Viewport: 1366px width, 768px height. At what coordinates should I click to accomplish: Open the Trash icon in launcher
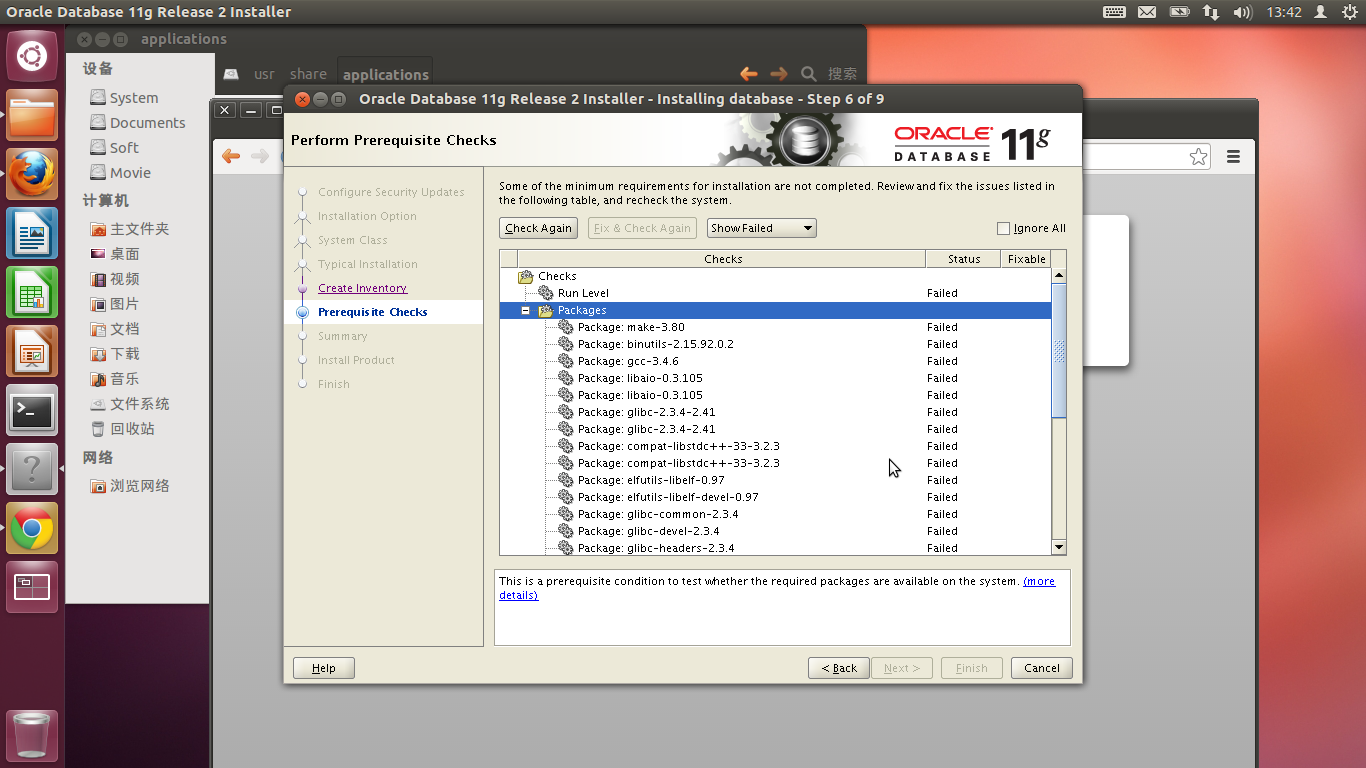point(32,736)
